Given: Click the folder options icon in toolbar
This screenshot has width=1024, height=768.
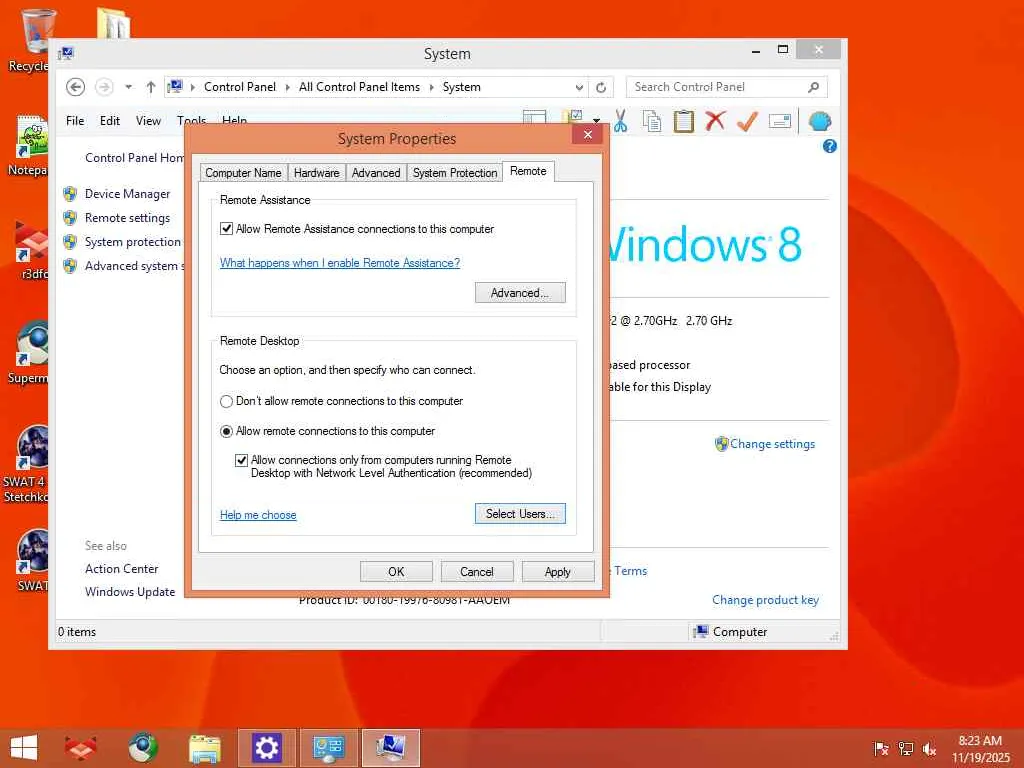Looking at the screenshot, I should 573,118.
